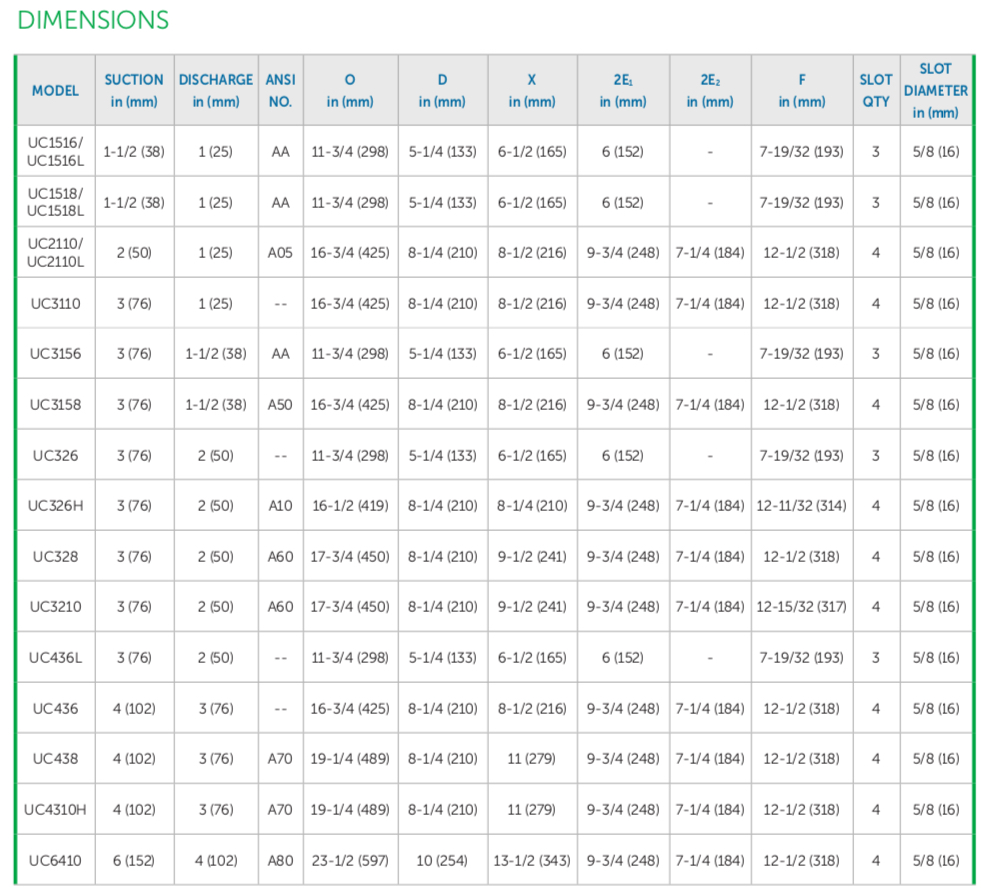Image resolution: width=987 pixels, height=891 pixels.
Task: Click the ANSI NO. column header
Action: (x=280, y=90)
